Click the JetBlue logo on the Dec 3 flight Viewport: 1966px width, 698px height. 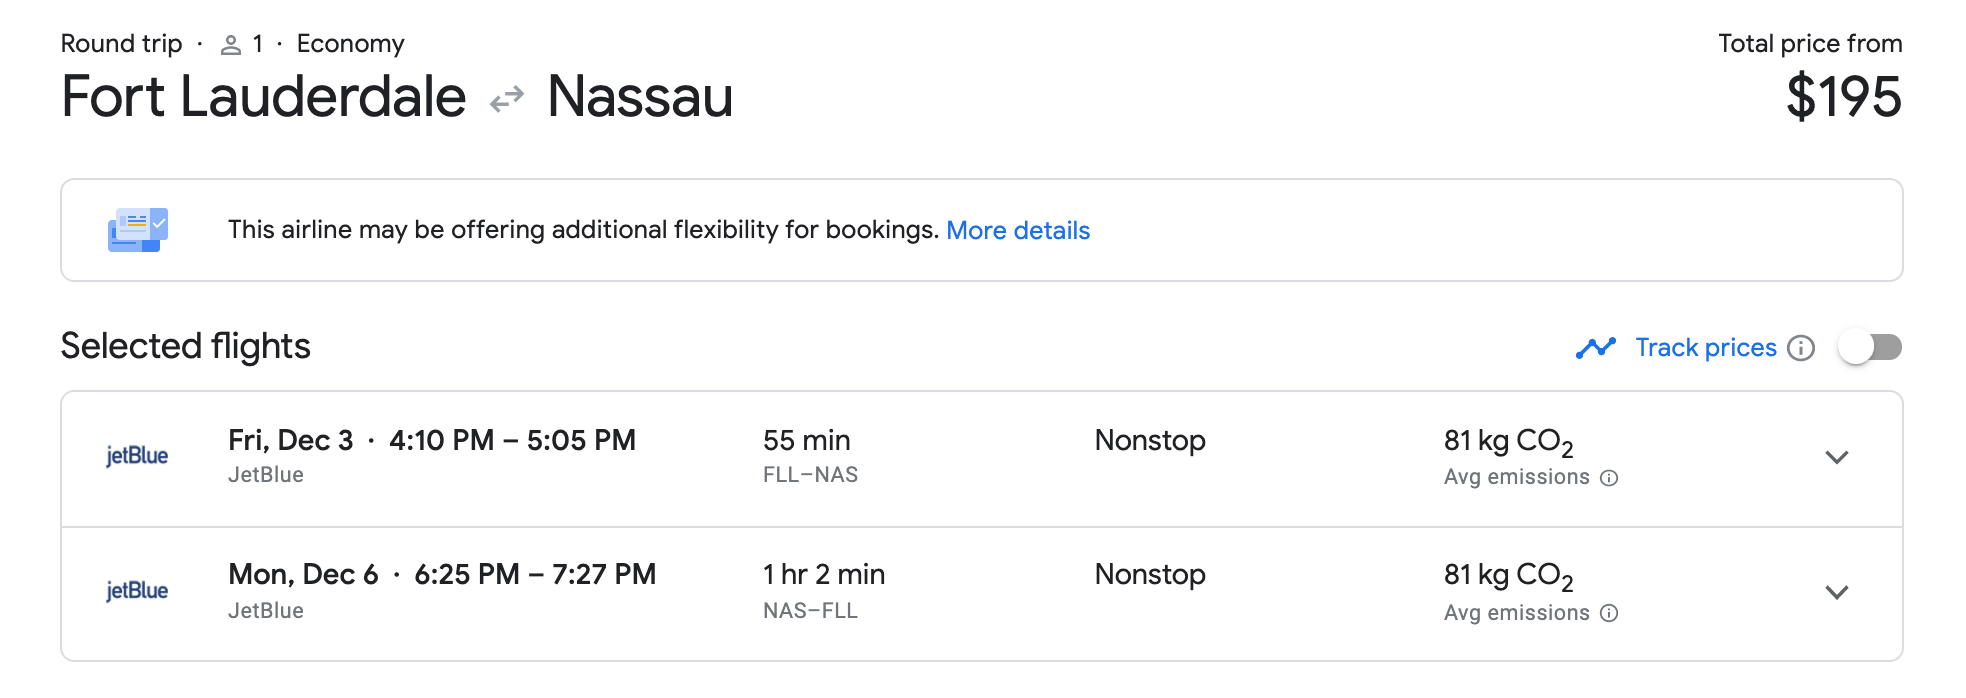coord(137,456)
